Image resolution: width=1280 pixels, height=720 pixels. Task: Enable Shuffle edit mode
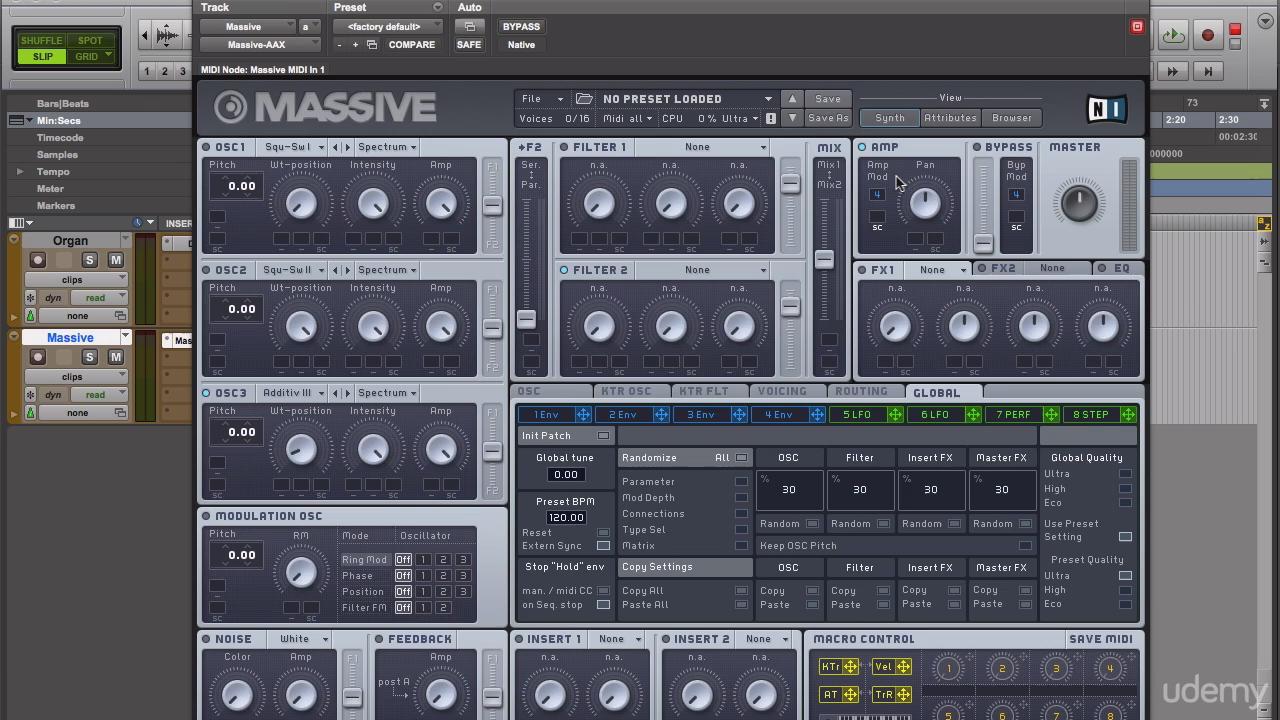41,40
